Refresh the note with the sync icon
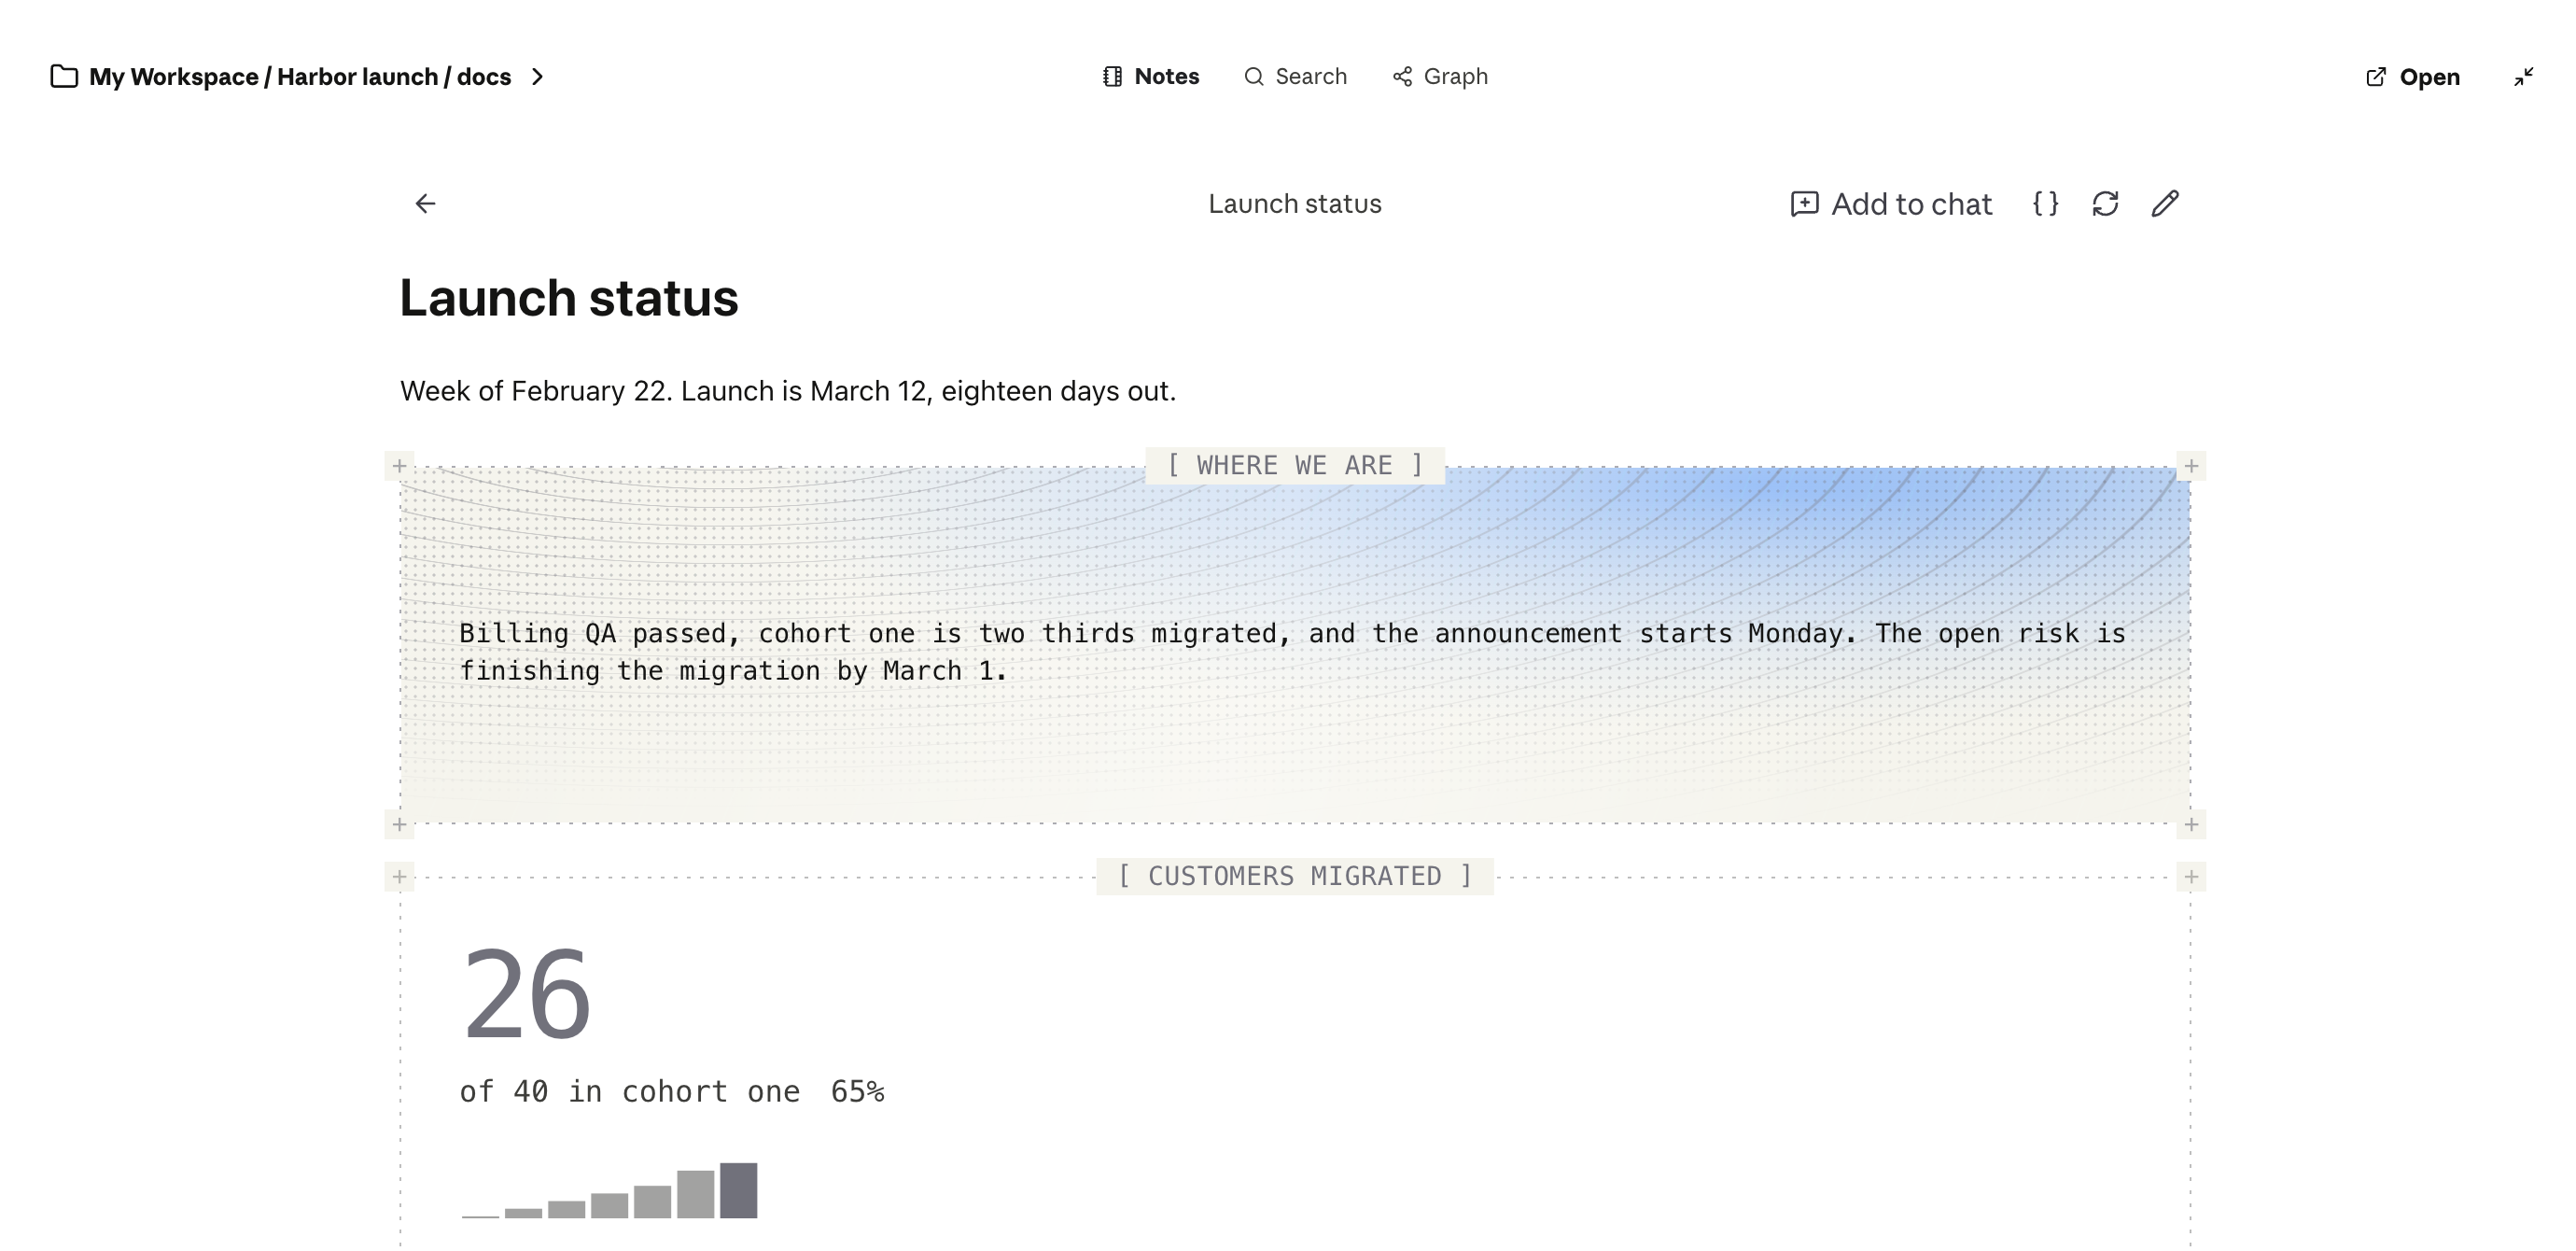 coord(2105,204)
